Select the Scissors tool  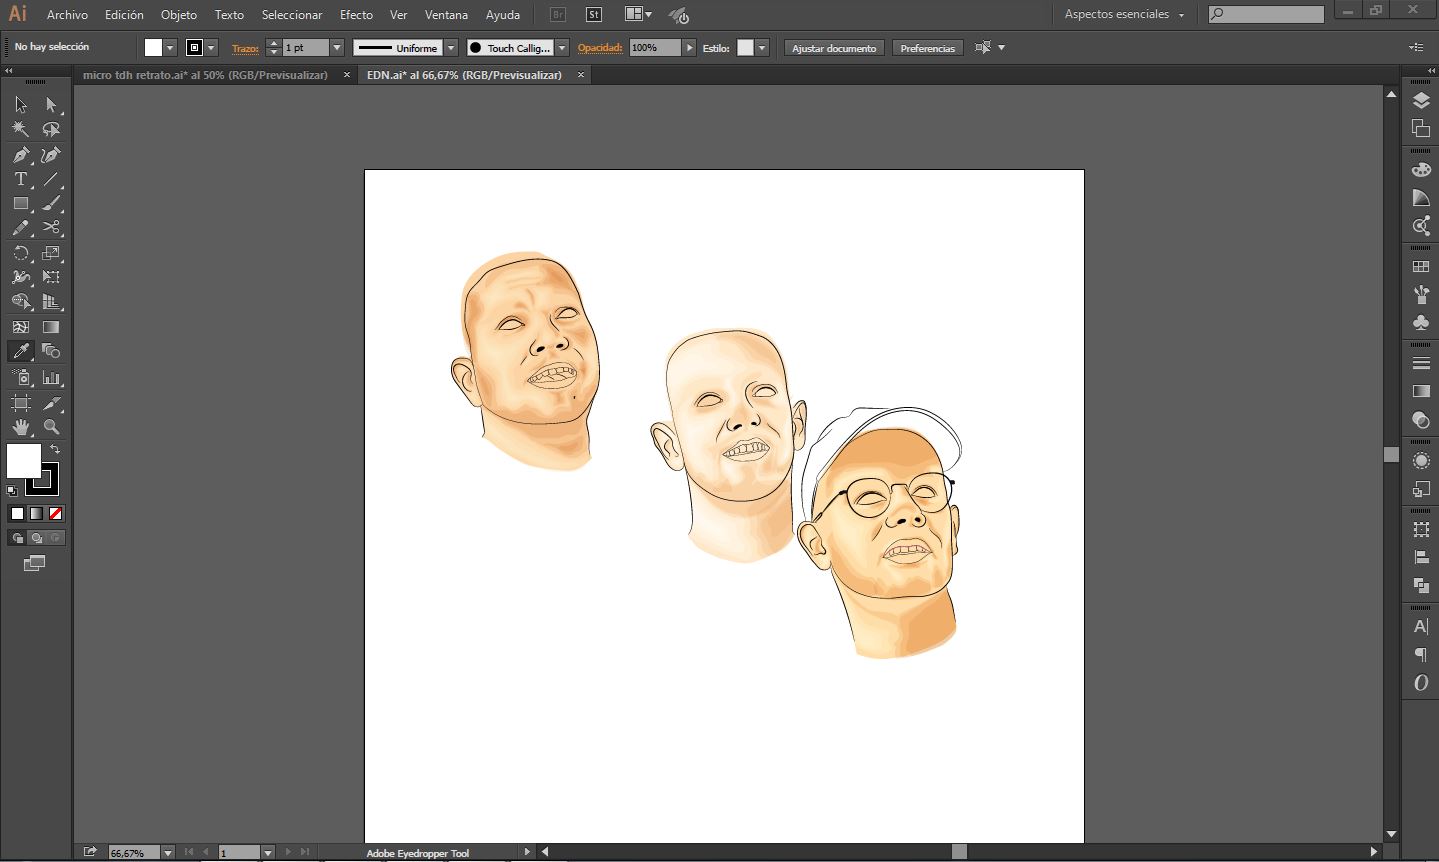click(51, 228)
